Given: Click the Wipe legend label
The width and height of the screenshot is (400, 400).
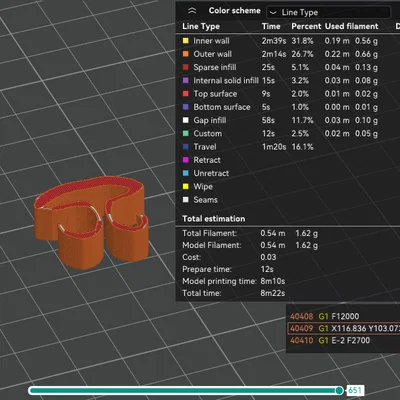Looking at the screenshot, I should 203,187.
